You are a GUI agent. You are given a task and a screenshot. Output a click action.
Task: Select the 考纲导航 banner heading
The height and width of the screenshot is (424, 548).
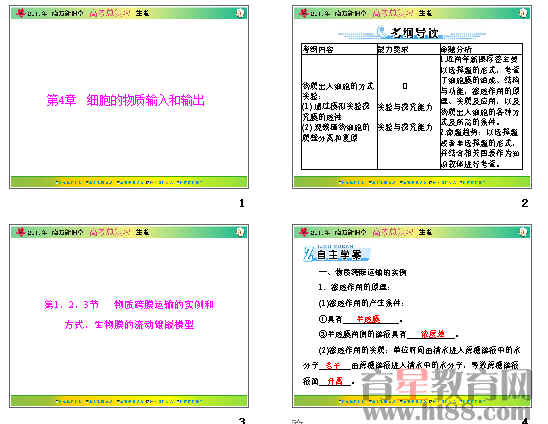pyautogui.click(x=413, y=33)
